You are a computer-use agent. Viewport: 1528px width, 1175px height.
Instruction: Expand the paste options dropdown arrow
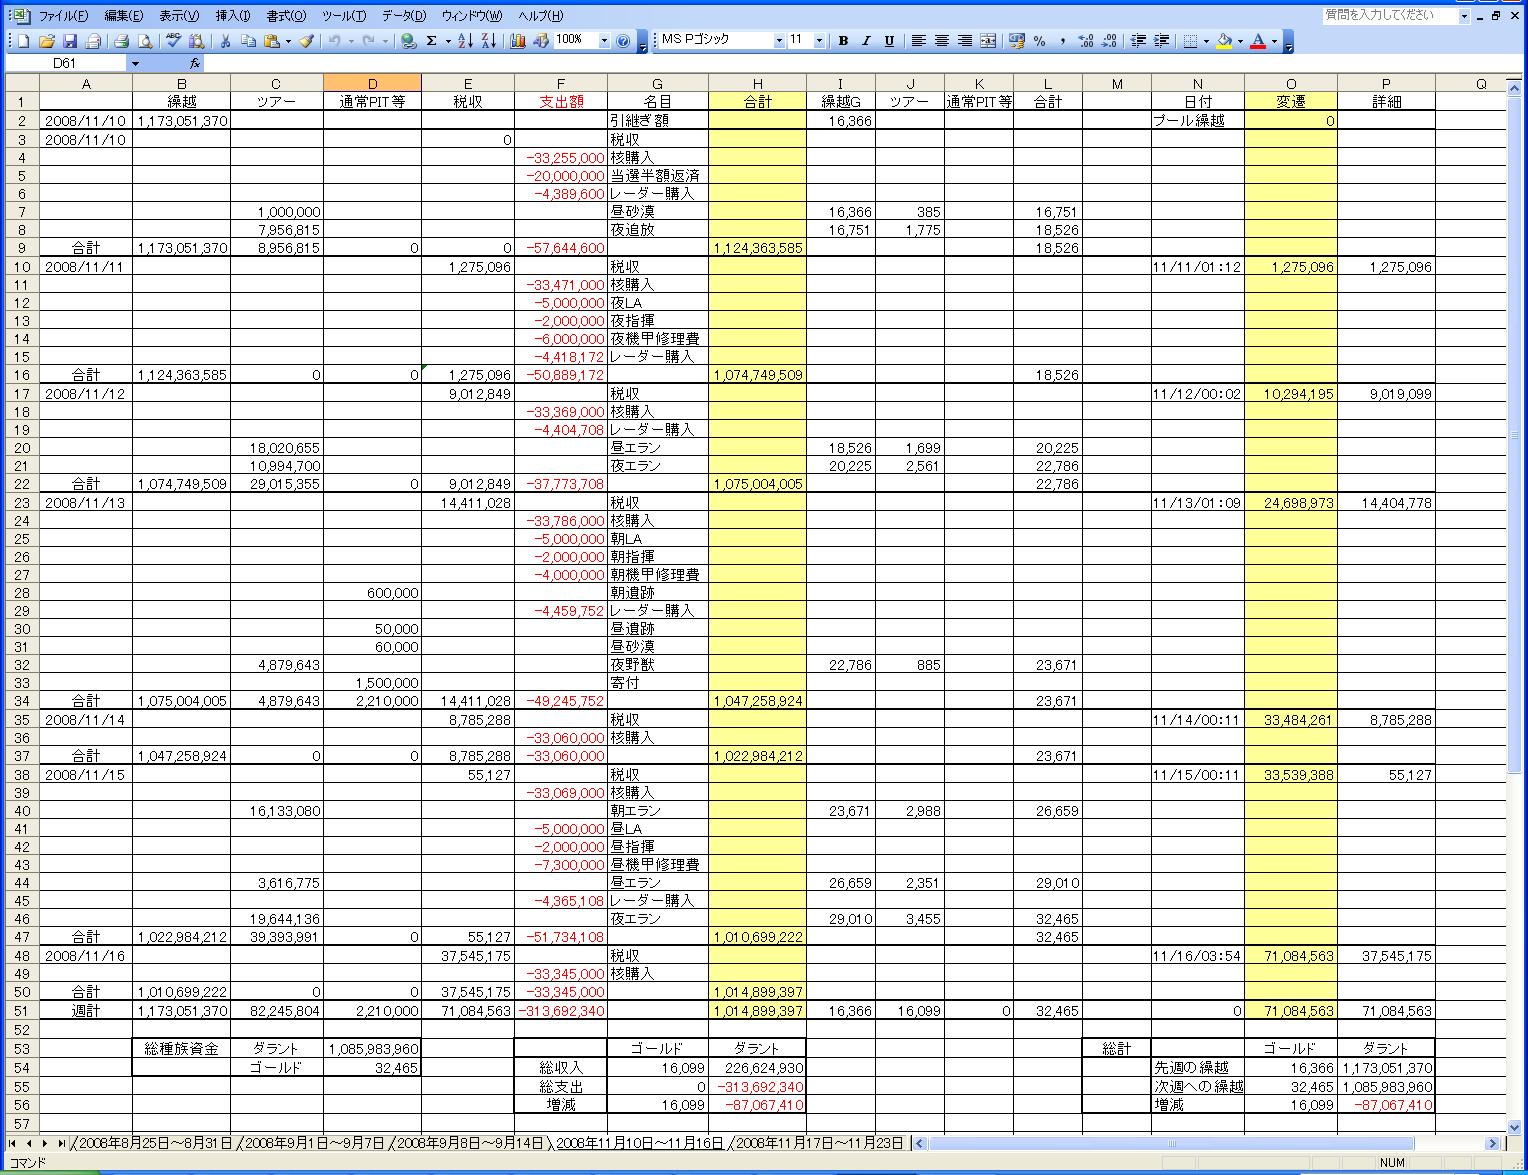coord(287,41)
